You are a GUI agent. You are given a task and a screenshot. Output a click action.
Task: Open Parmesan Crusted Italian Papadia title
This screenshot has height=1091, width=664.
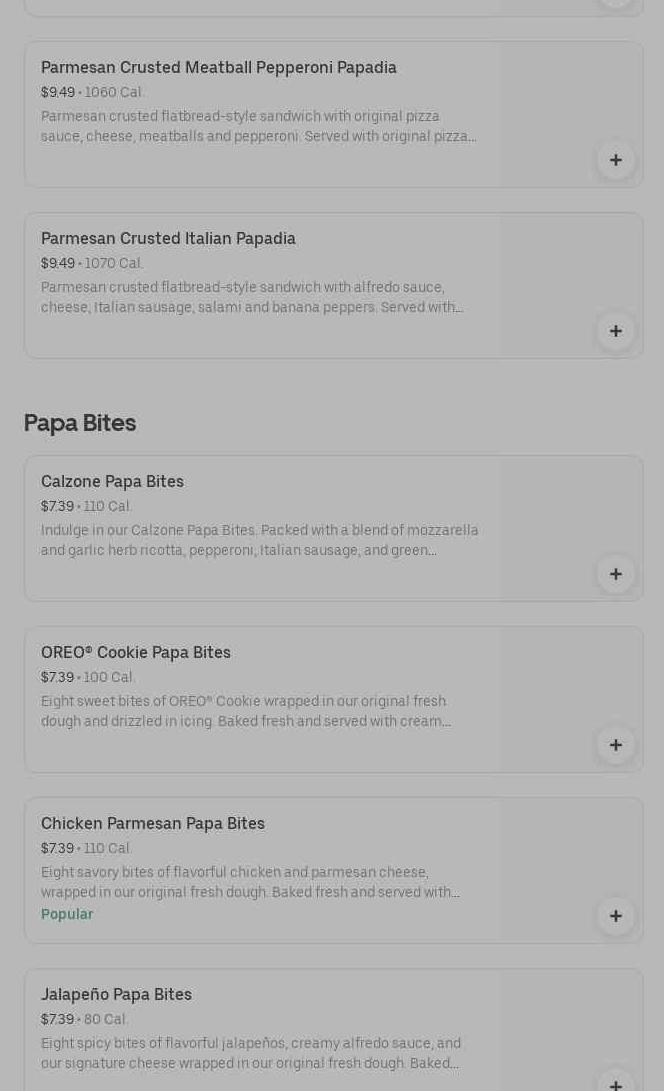pos(168,238)
